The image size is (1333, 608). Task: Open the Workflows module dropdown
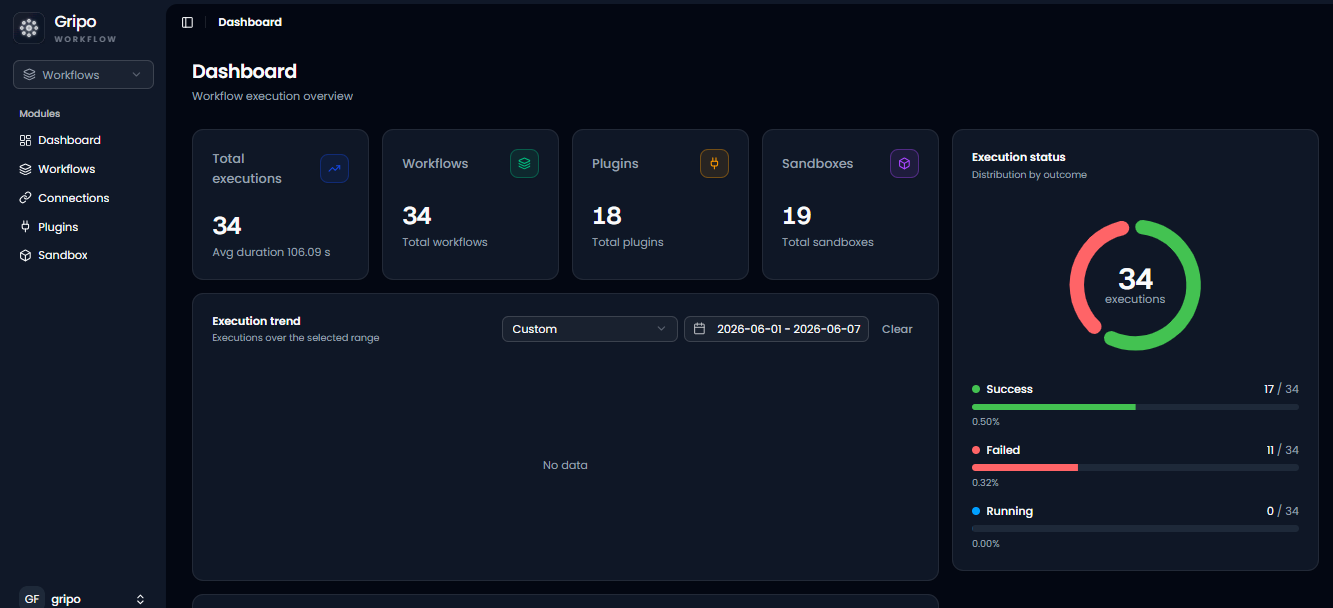(x=83, y=75)
